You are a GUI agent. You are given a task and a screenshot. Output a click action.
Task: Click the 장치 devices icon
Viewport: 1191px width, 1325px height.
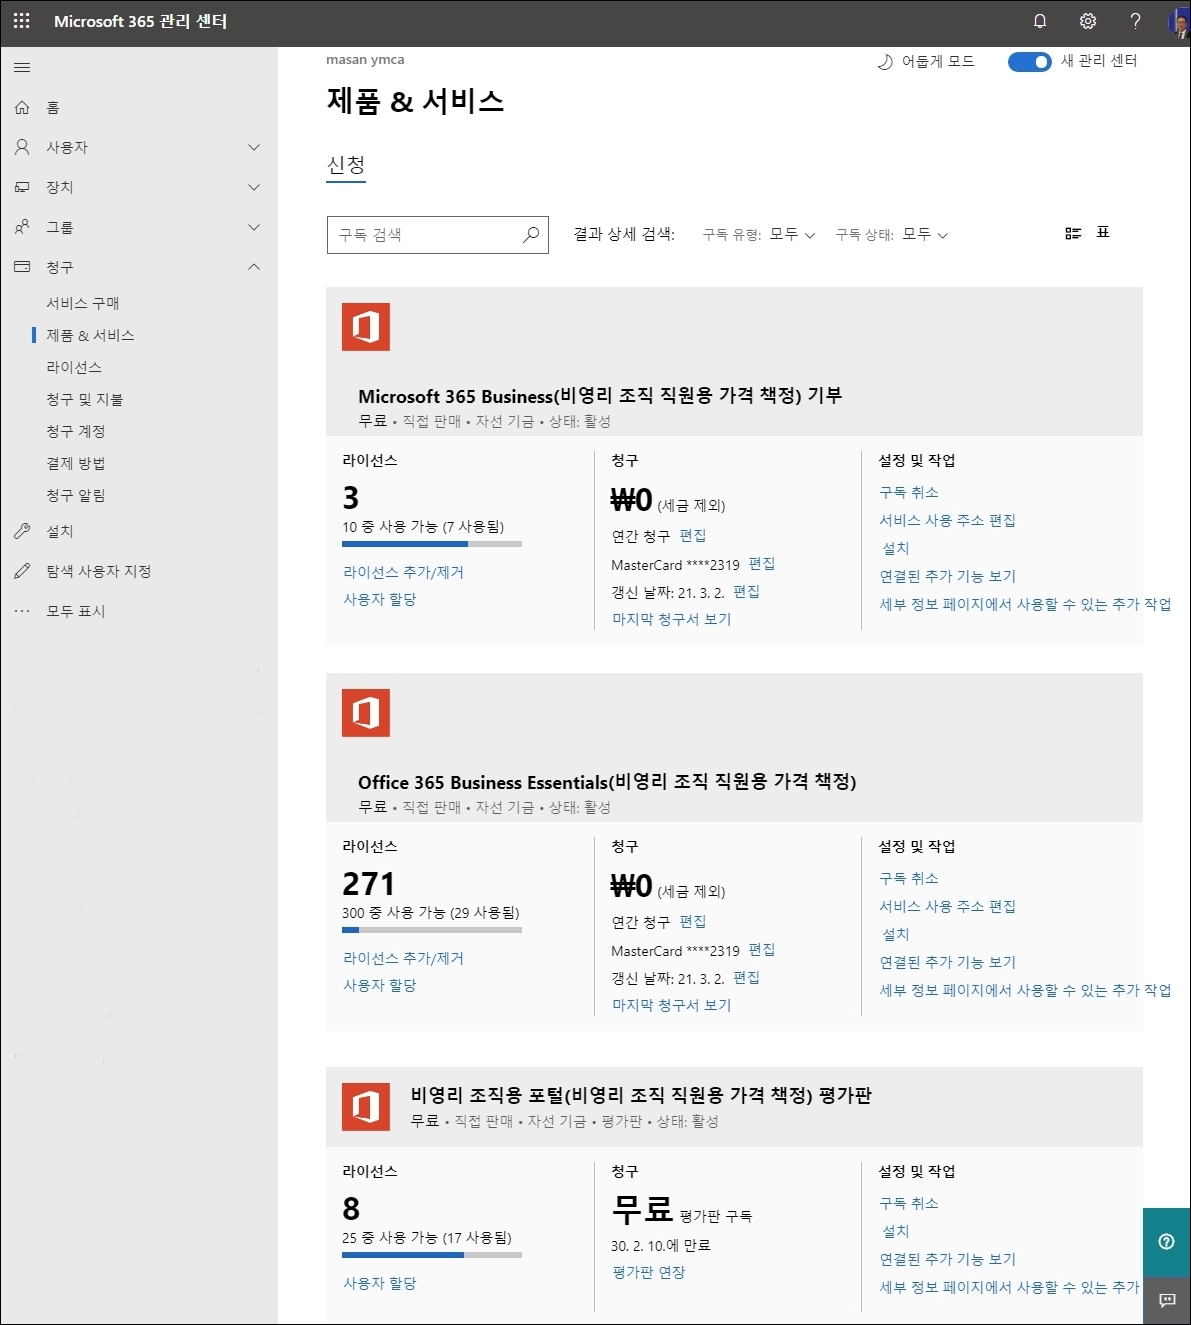coord(22,187)
